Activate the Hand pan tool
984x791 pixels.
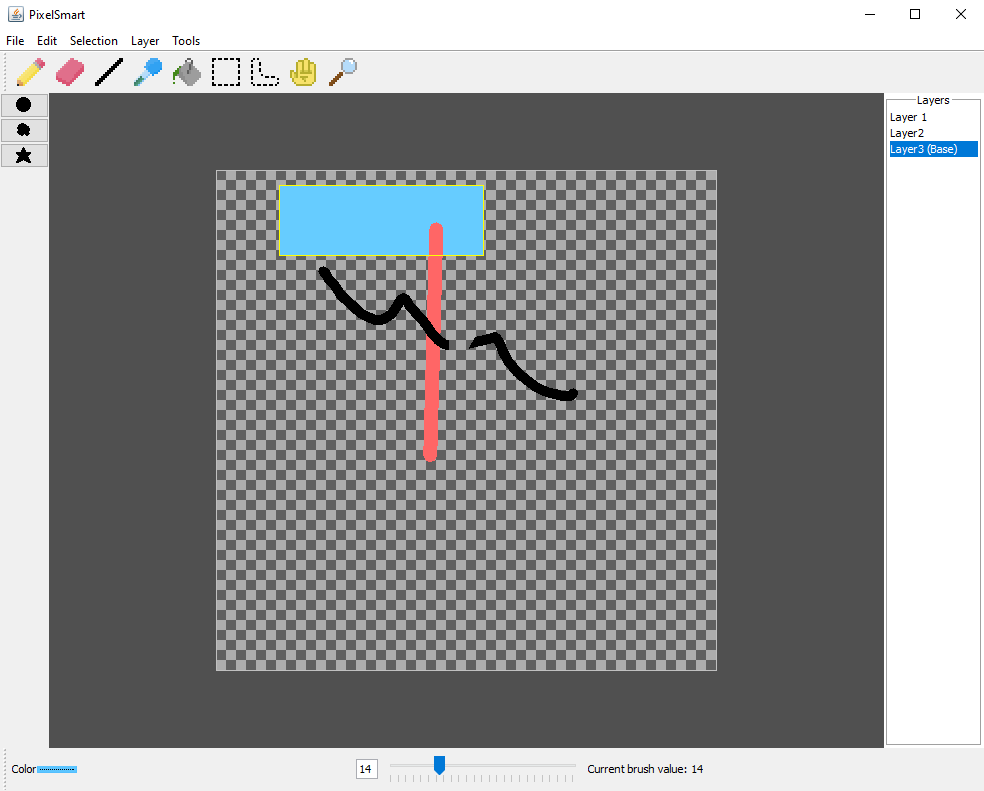point(303,72)
